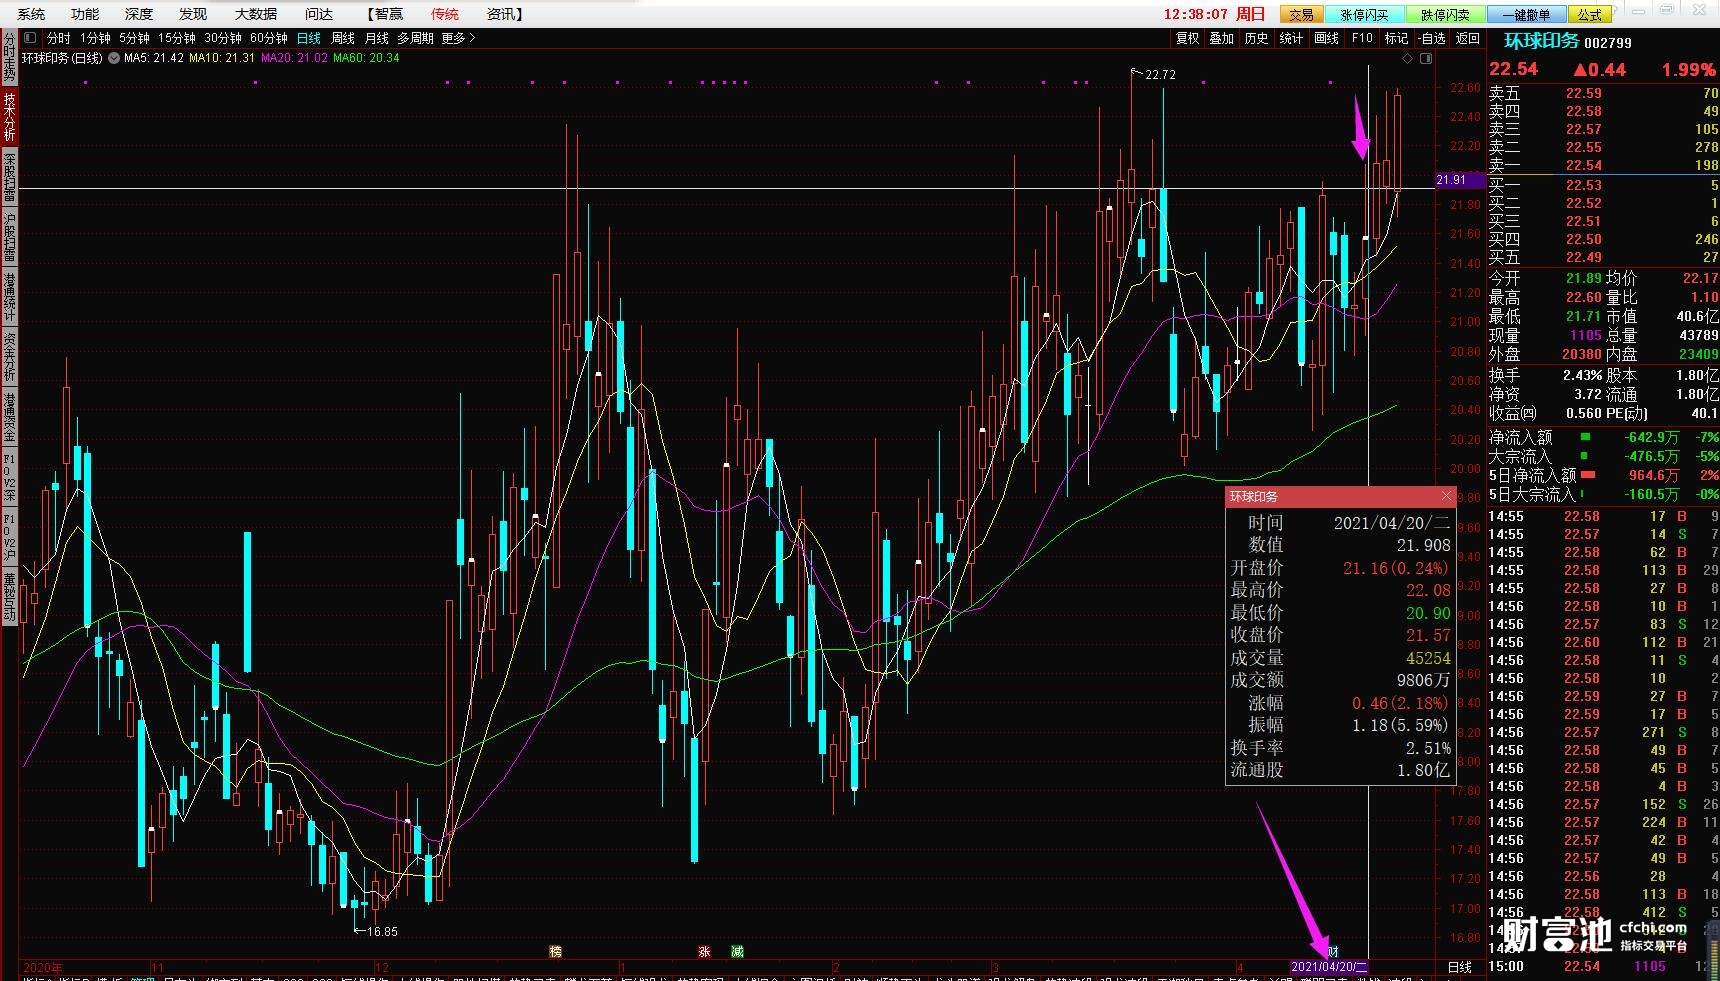Open the 系统 menu

tap(31, 14)
